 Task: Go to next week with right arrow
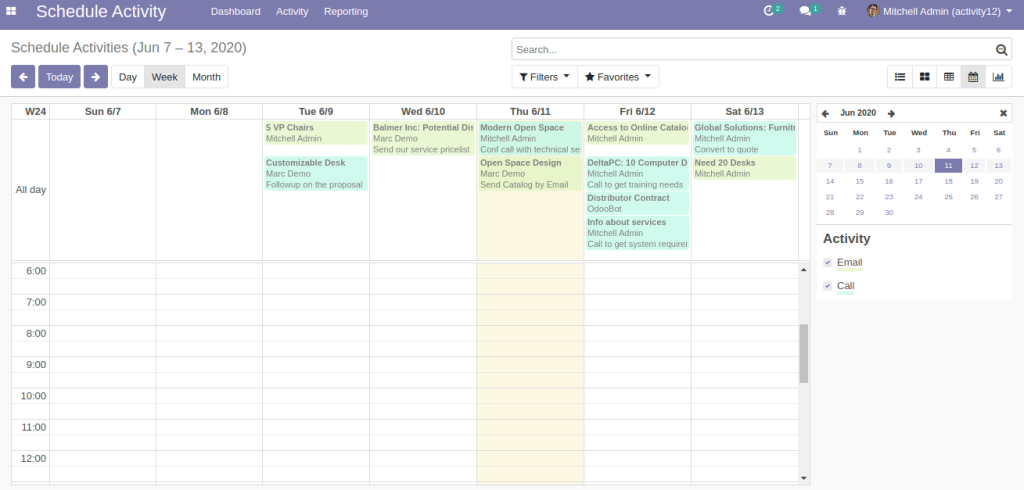point(95,76)
